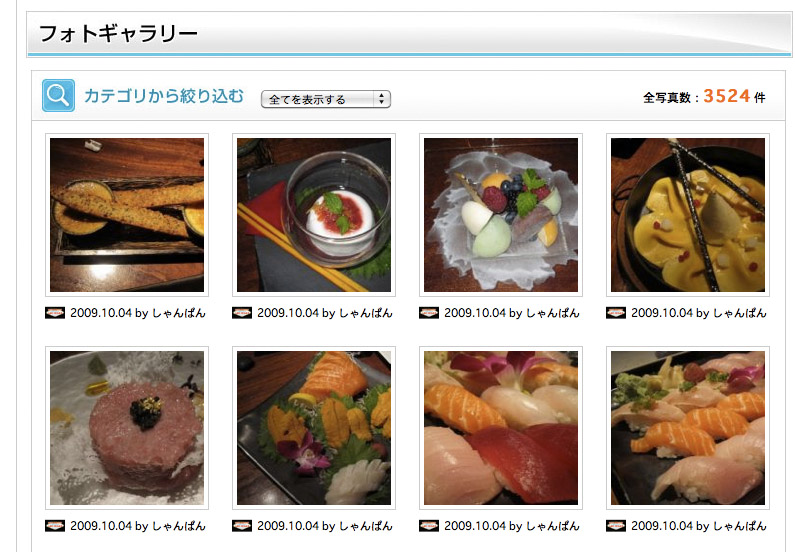Viewport: 795px width, 552px height.
Task: Open the sea urchin and salmon sashimi thumbnail
Action: [314, 428]
